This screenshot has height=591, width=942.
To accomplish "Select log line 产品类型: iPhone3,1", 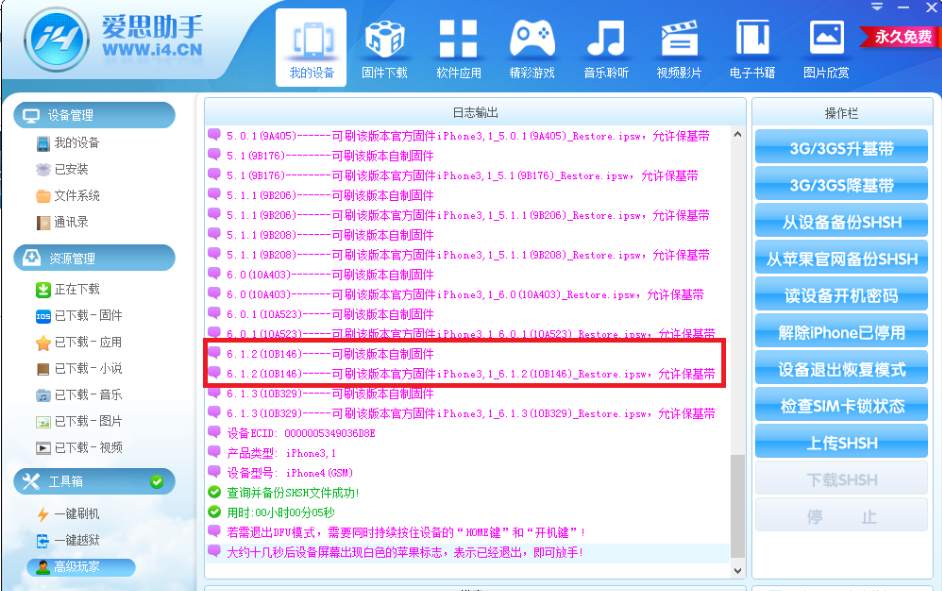I will click(x=281, y=453).
